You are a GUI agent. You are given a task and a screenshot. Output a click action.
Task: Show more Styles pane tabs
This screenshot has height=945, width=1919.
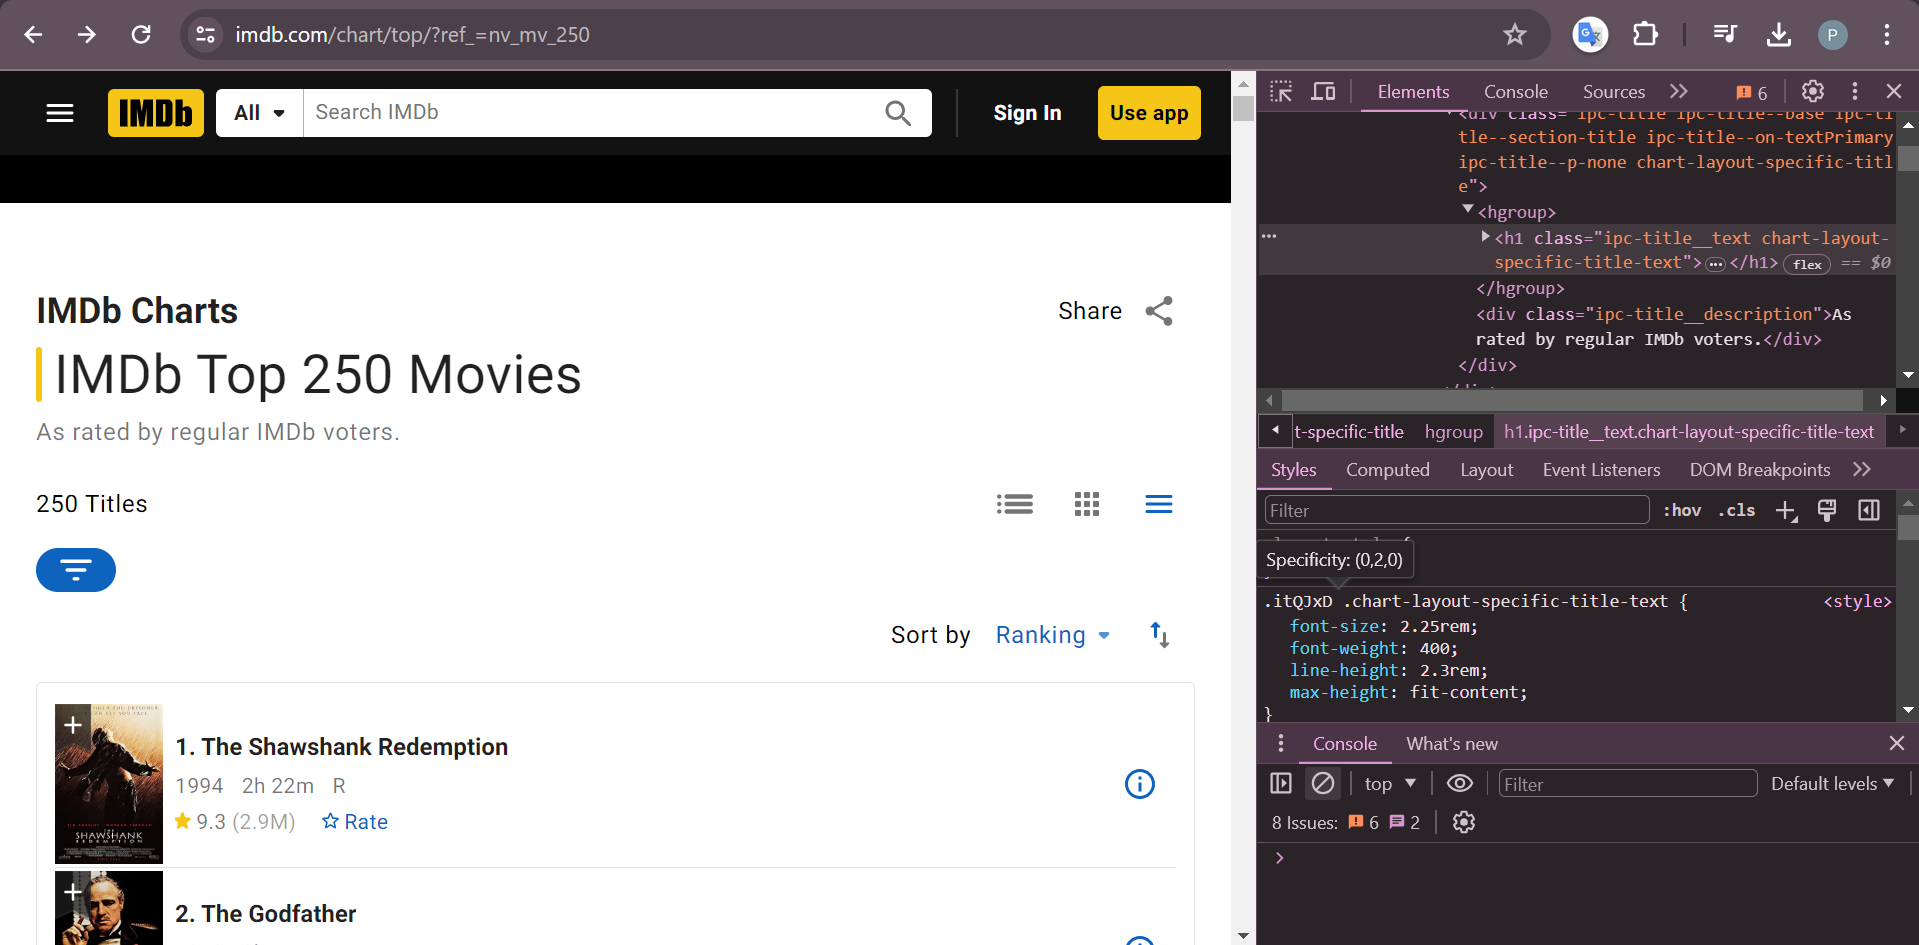[1861, 470]
